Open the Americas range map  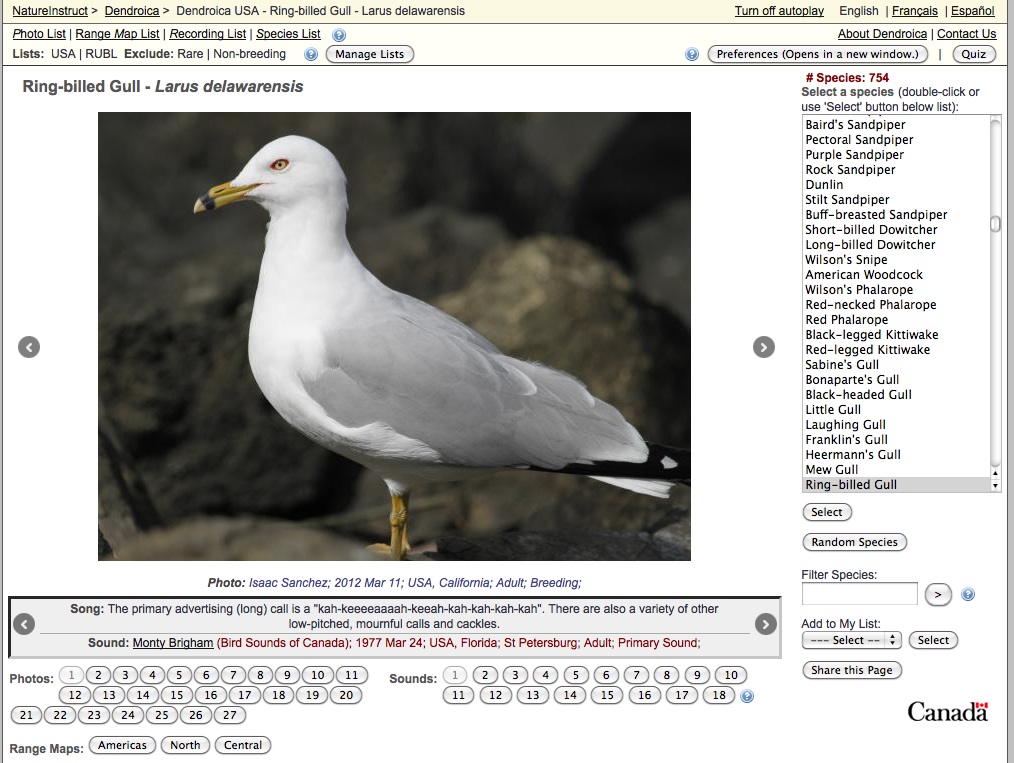click(x=121, y=744)
